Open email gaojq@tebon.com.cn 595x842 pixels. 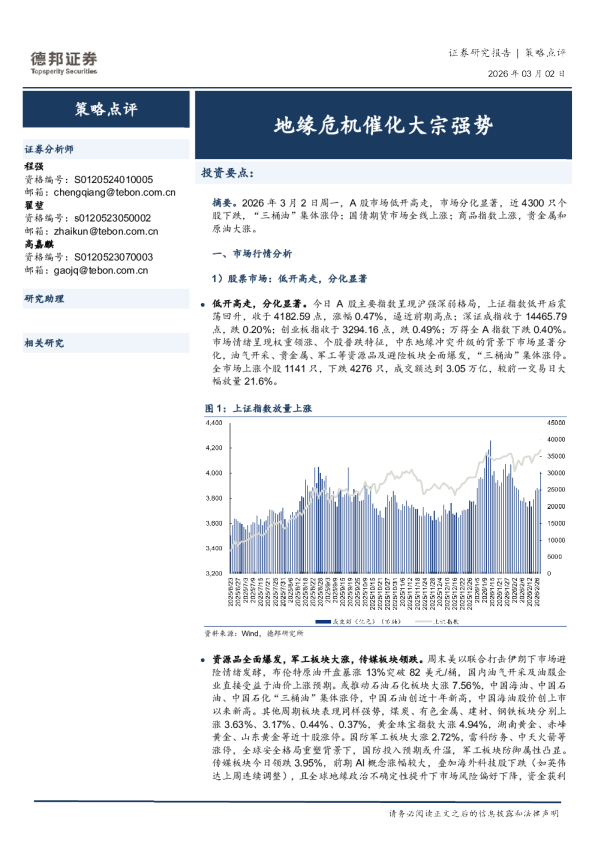click(100, 270)
